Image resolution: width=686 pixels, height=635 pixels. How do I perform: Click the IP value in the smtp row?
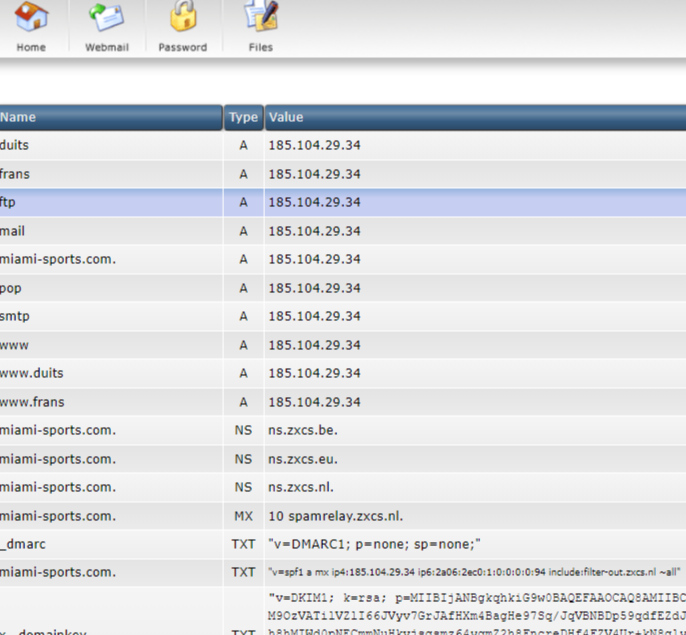point(314,316)
